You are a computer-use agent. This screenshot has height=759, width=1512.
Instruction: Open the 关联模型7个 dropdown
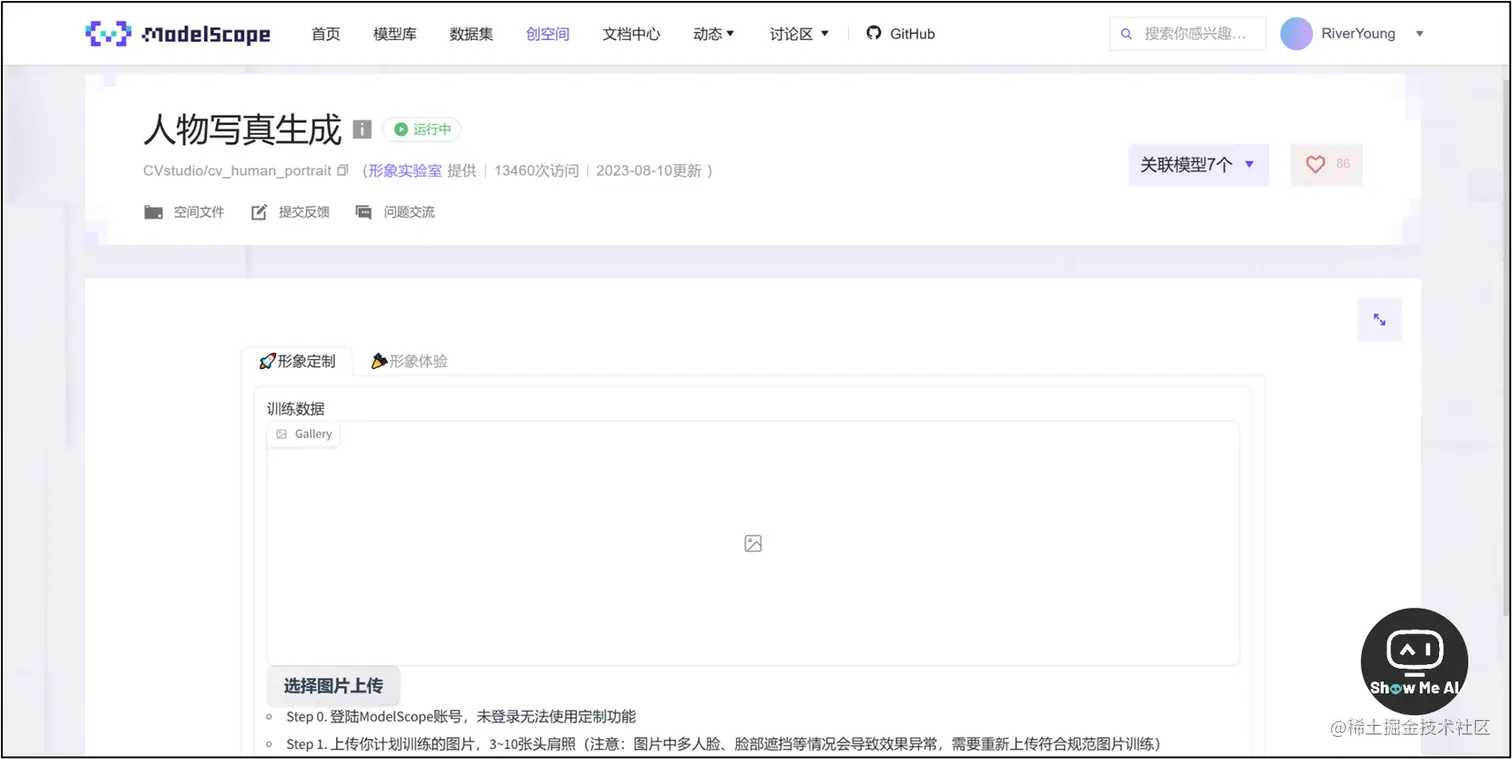(x=1197, y=164)
